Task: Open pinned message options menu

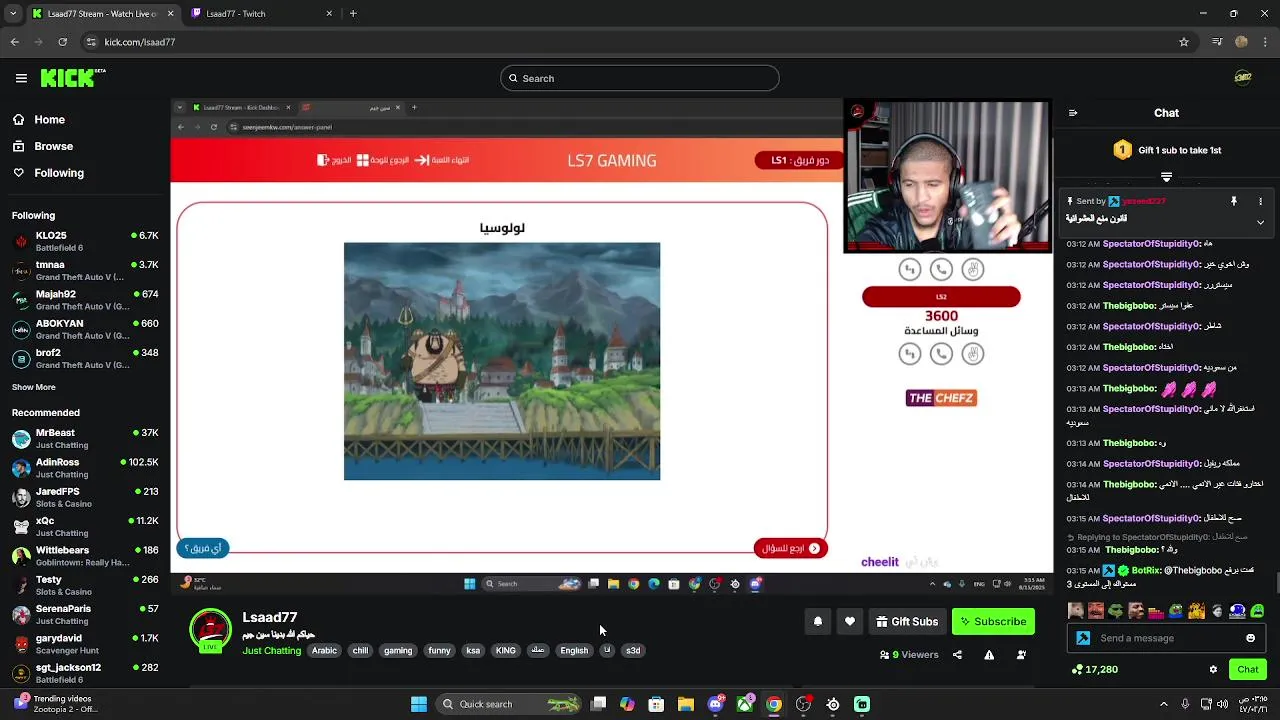Action: point(1260,201)
